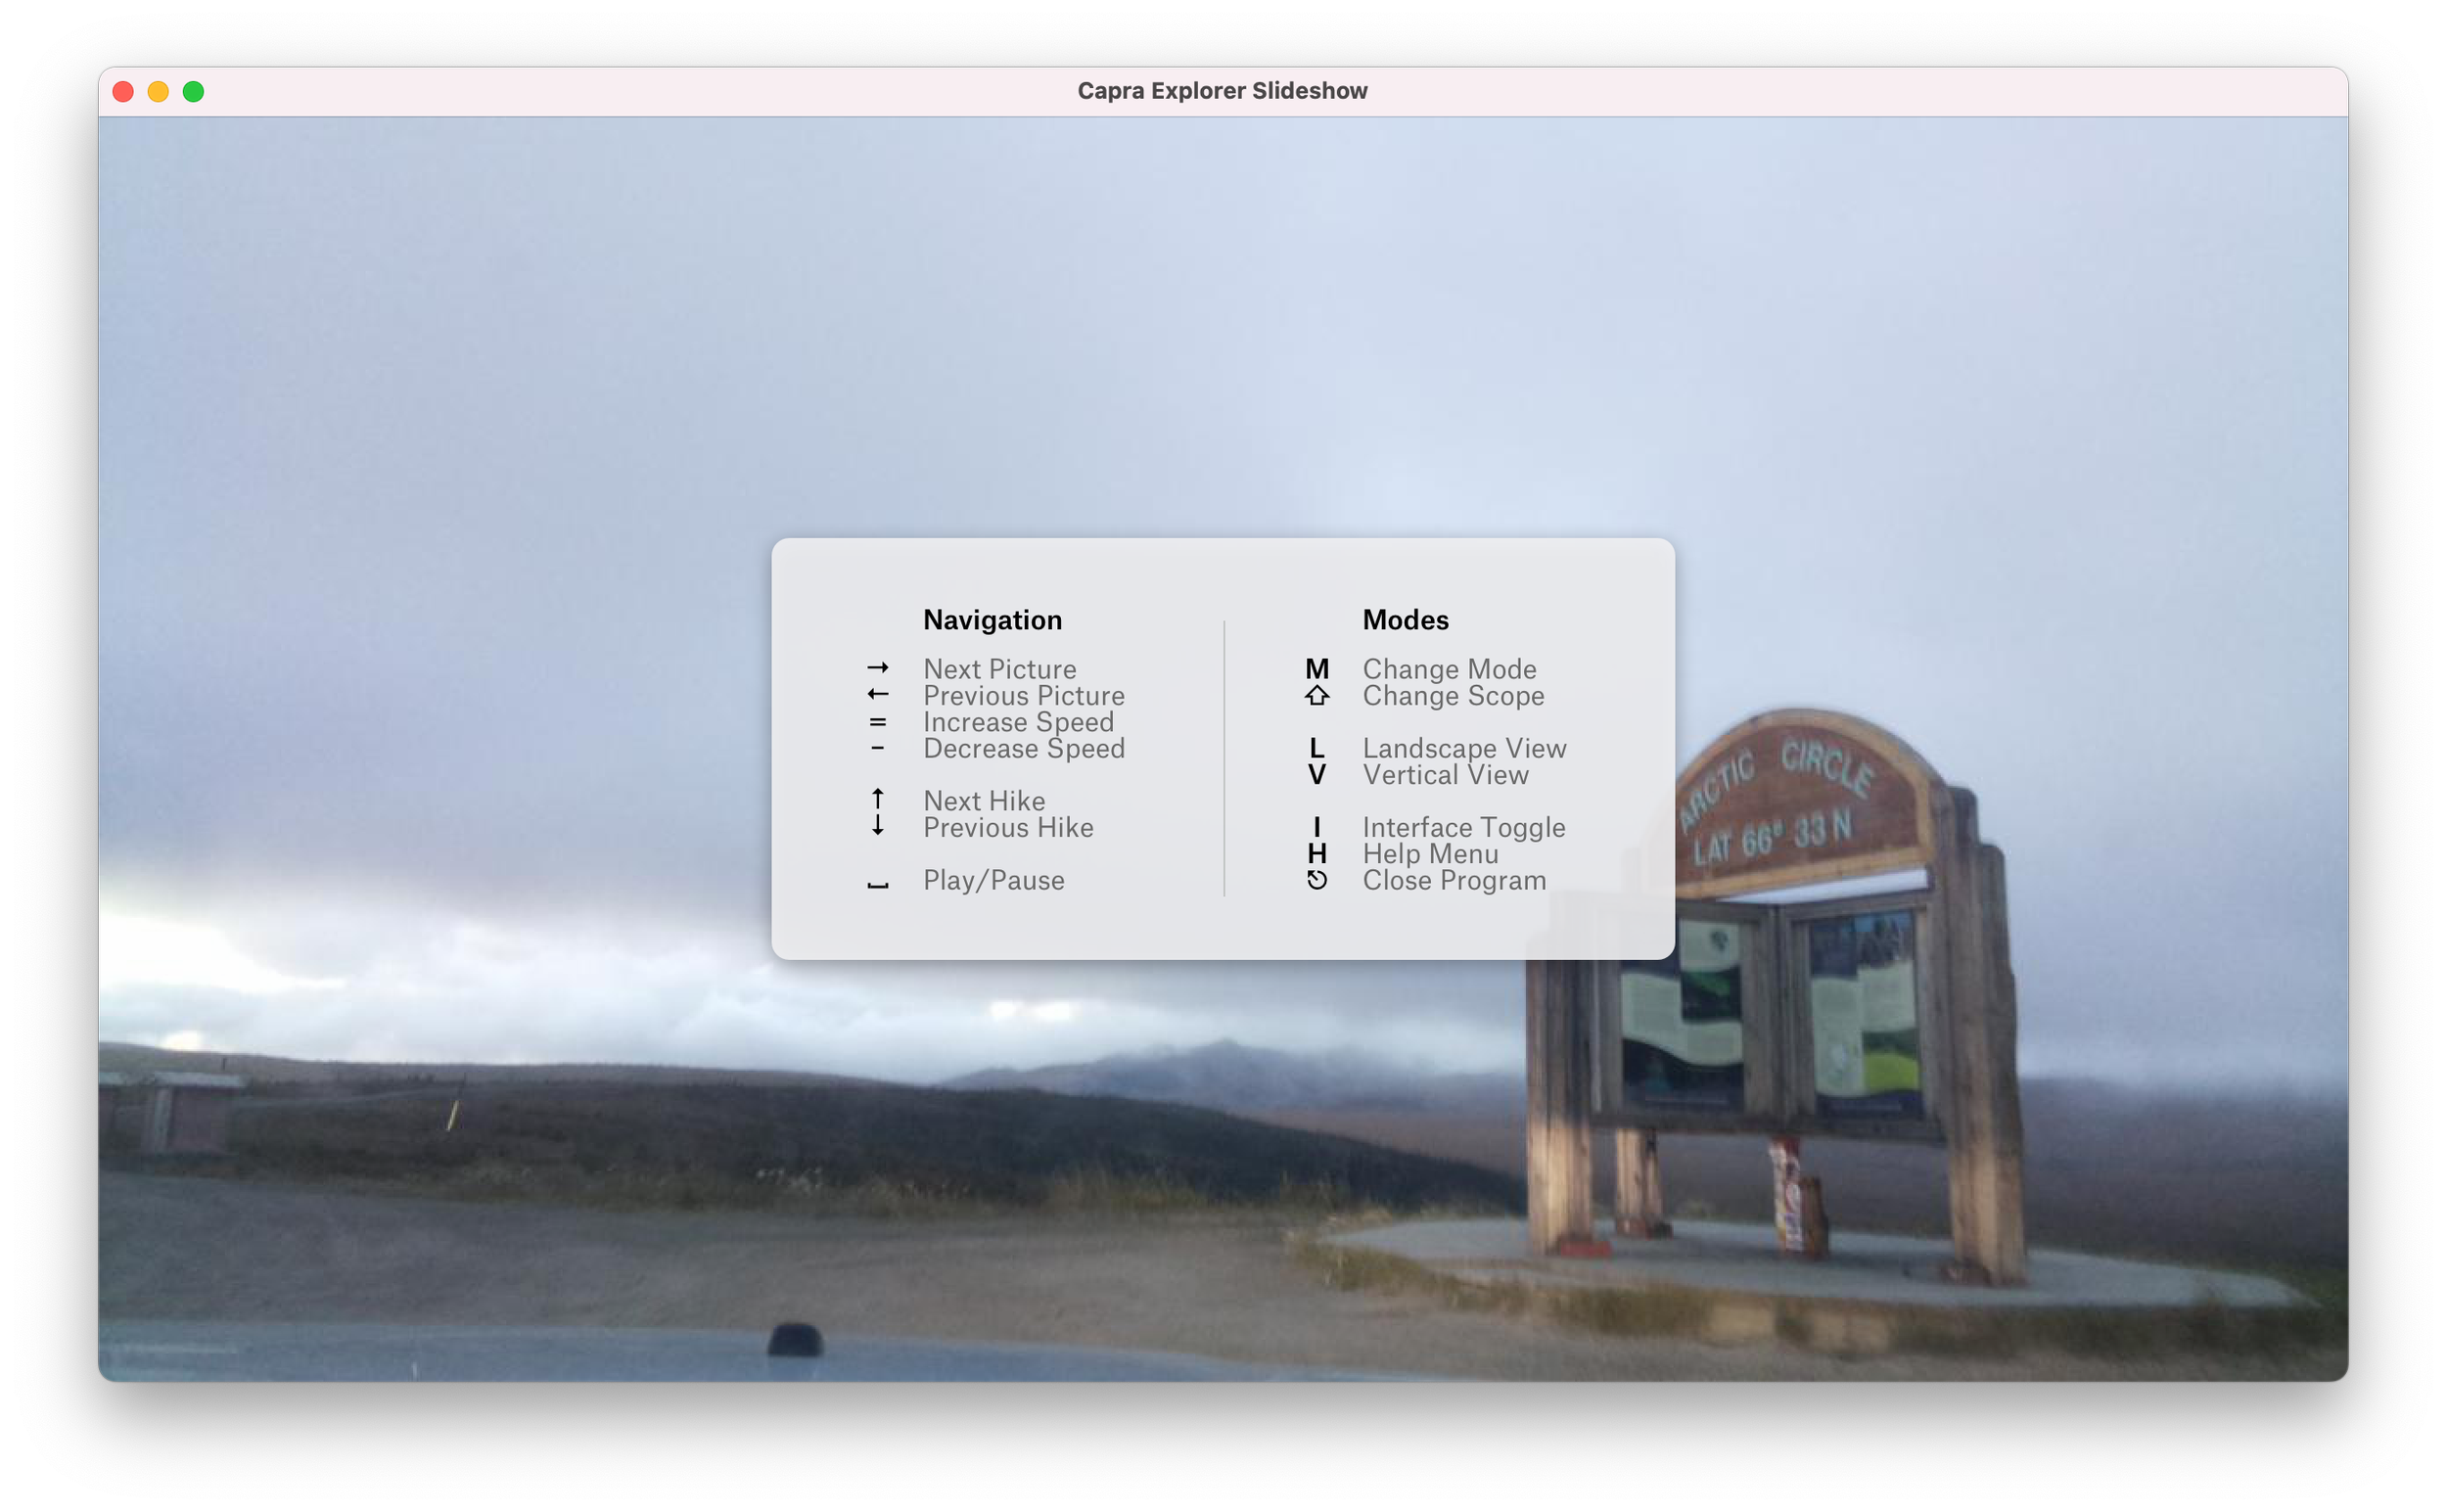Screen dimensions: 2447x1512
Task: Click the shift arrow Change Scope icon
Action: click(x=1316, y=695)
